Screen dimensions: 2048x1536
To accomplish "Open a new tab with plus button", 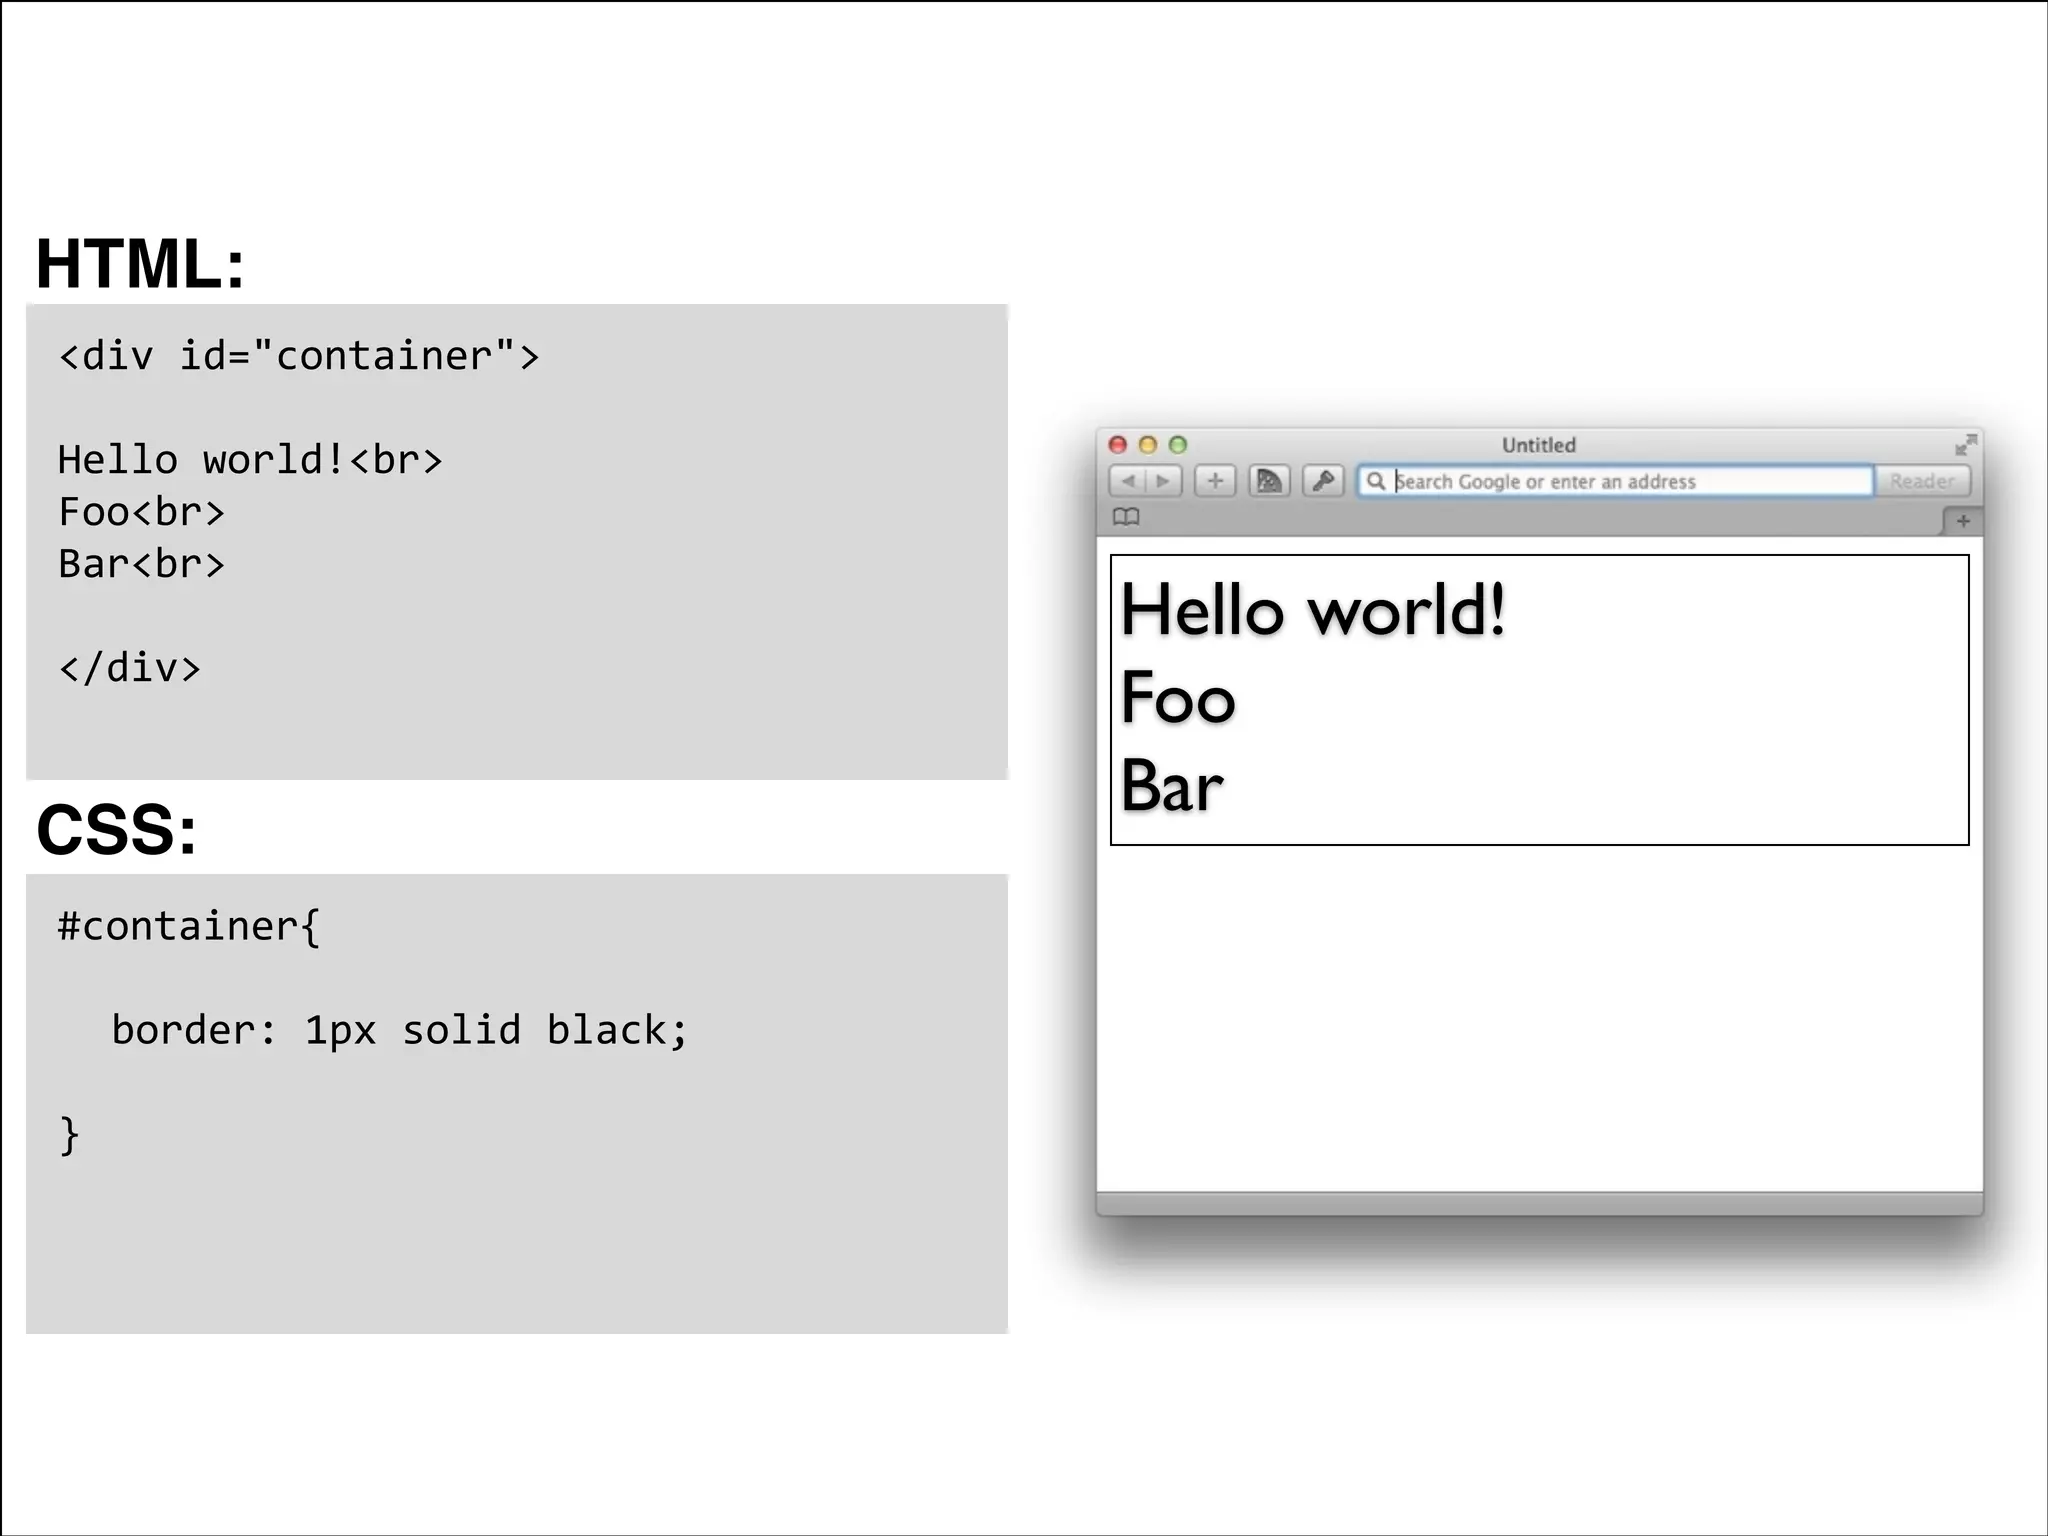I will 1963,521.
